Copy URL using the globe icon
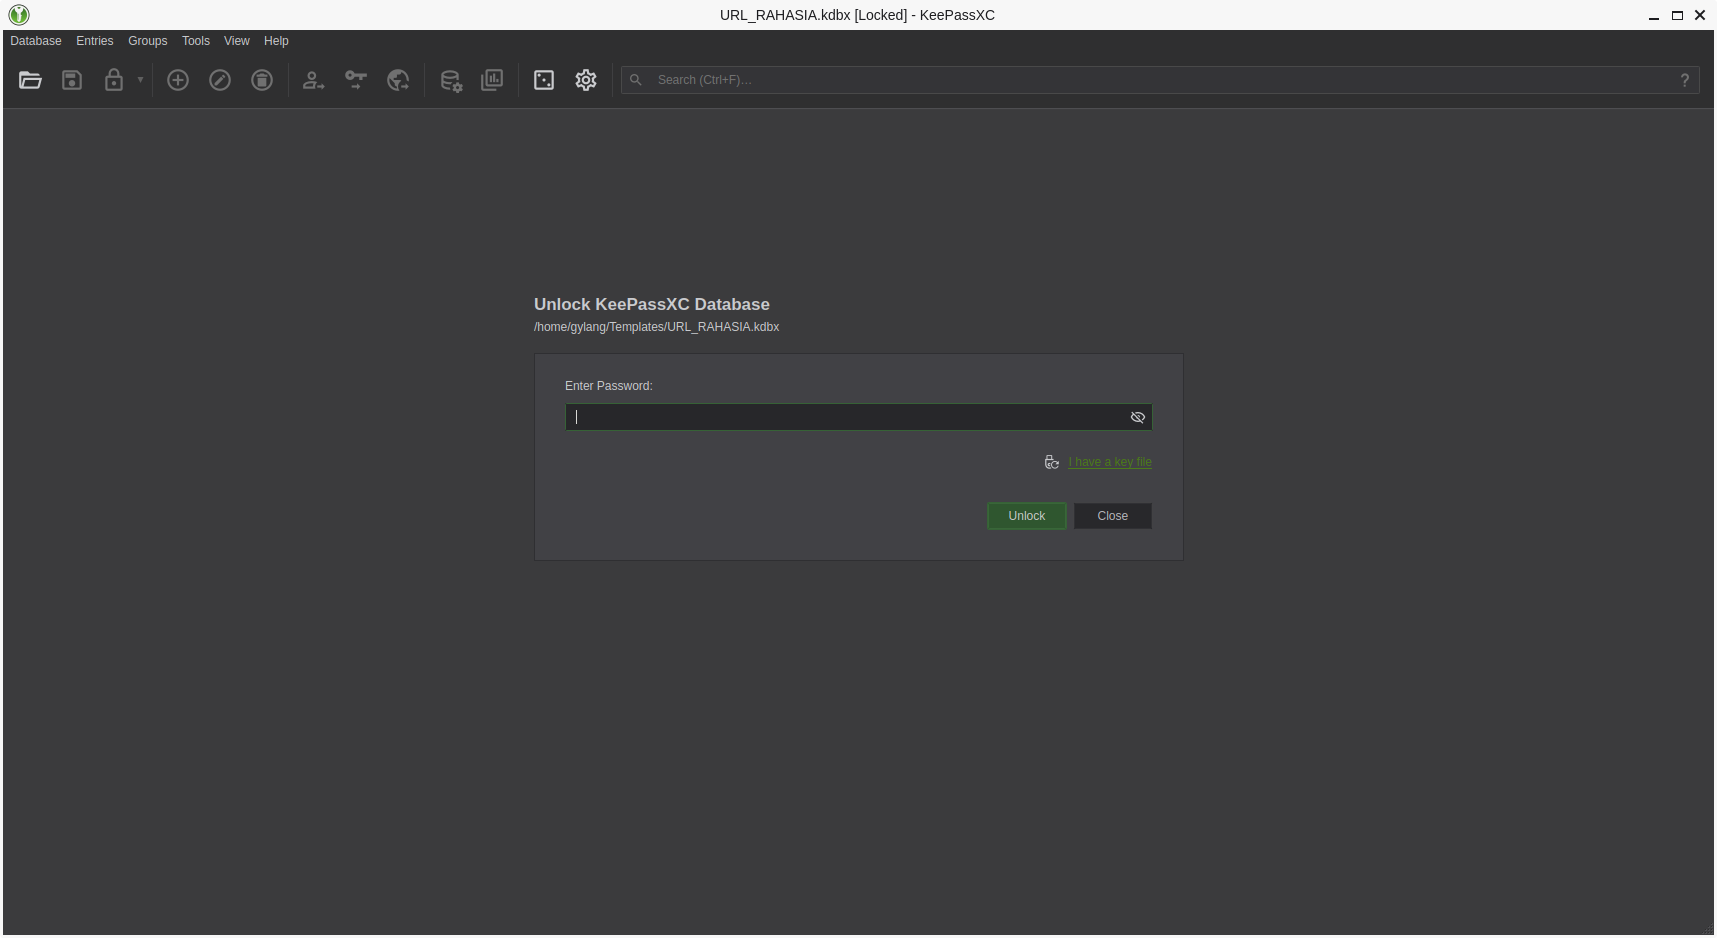The image size is (1717, 938). 398,80
